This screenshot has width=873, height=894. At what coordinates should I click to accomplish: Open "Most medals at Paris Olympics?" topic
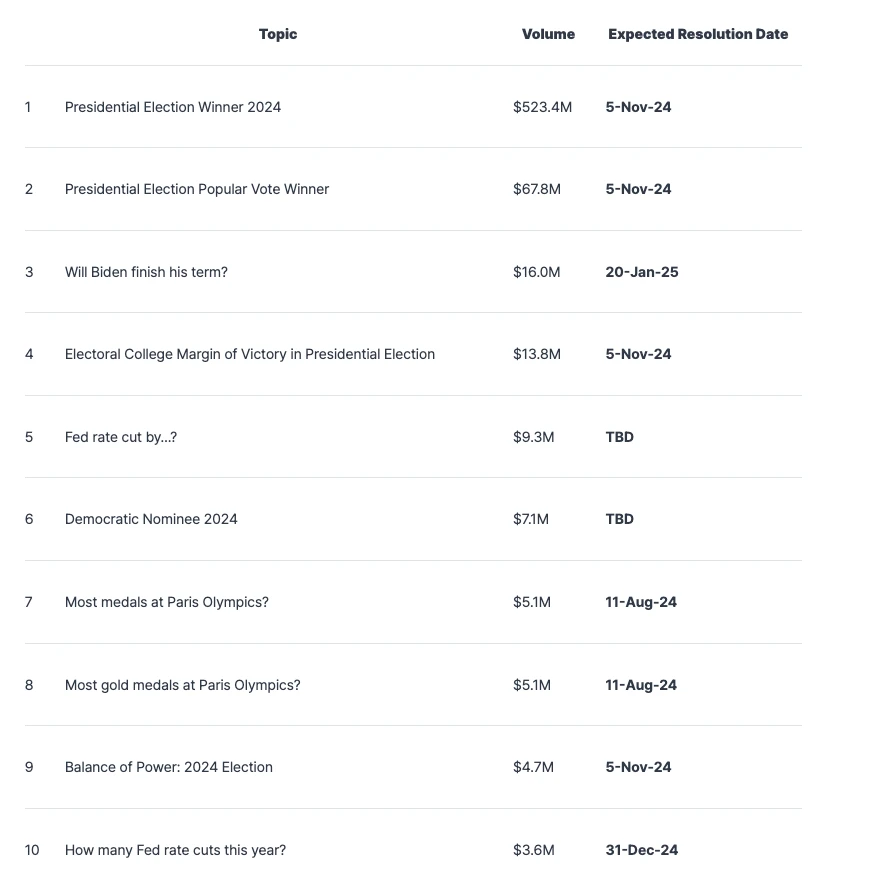(x=166, y=602)
